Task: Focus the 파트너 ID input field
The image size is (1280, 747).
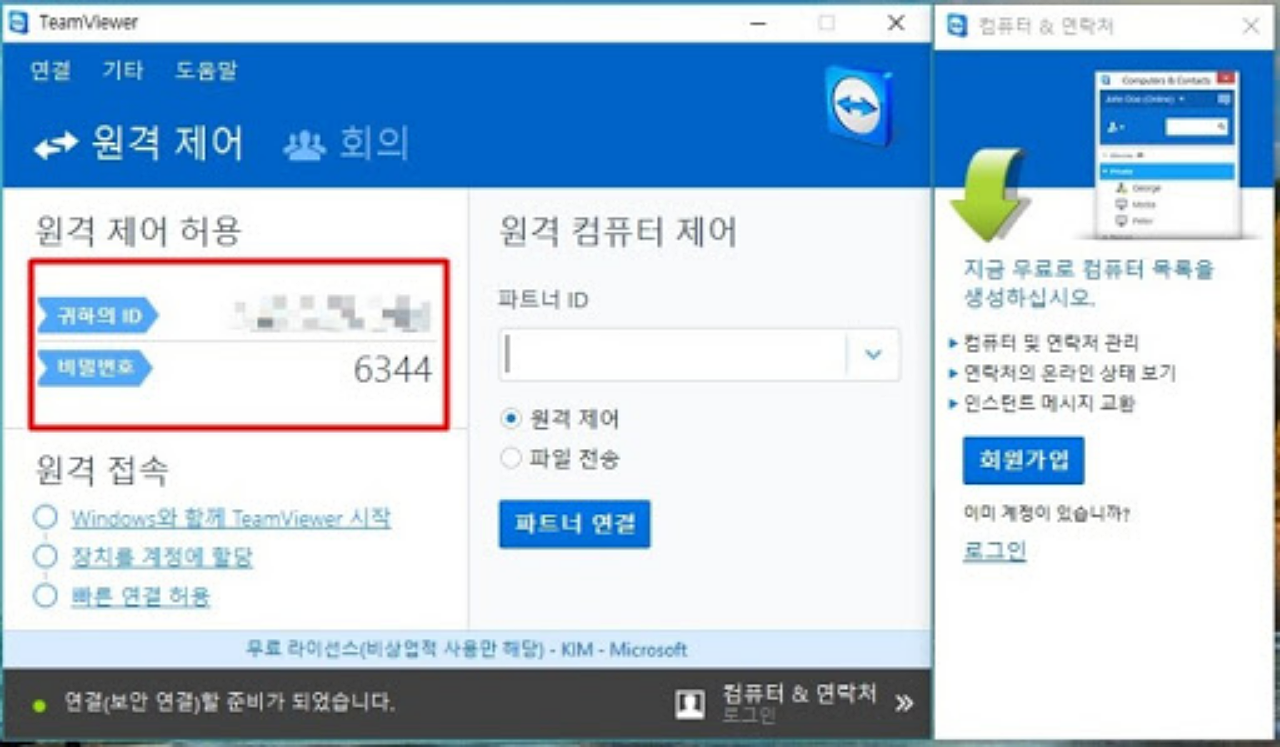Action: pyautogui.click(x=672, y=354)
